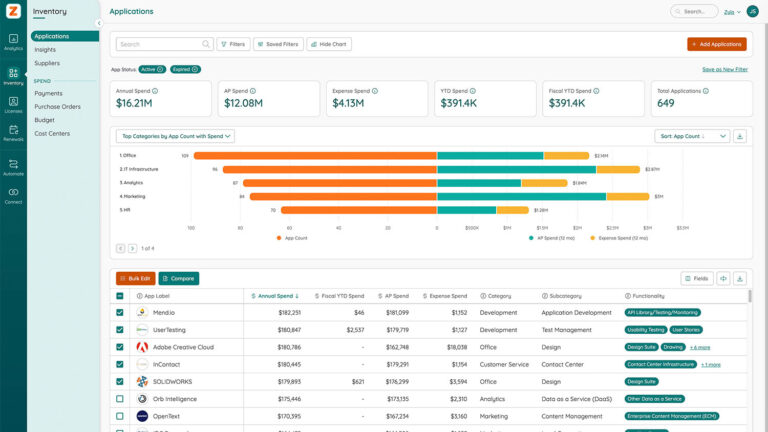Download the chart using the download icon
This screenshot has height=432, width=768.
[740, 136]
